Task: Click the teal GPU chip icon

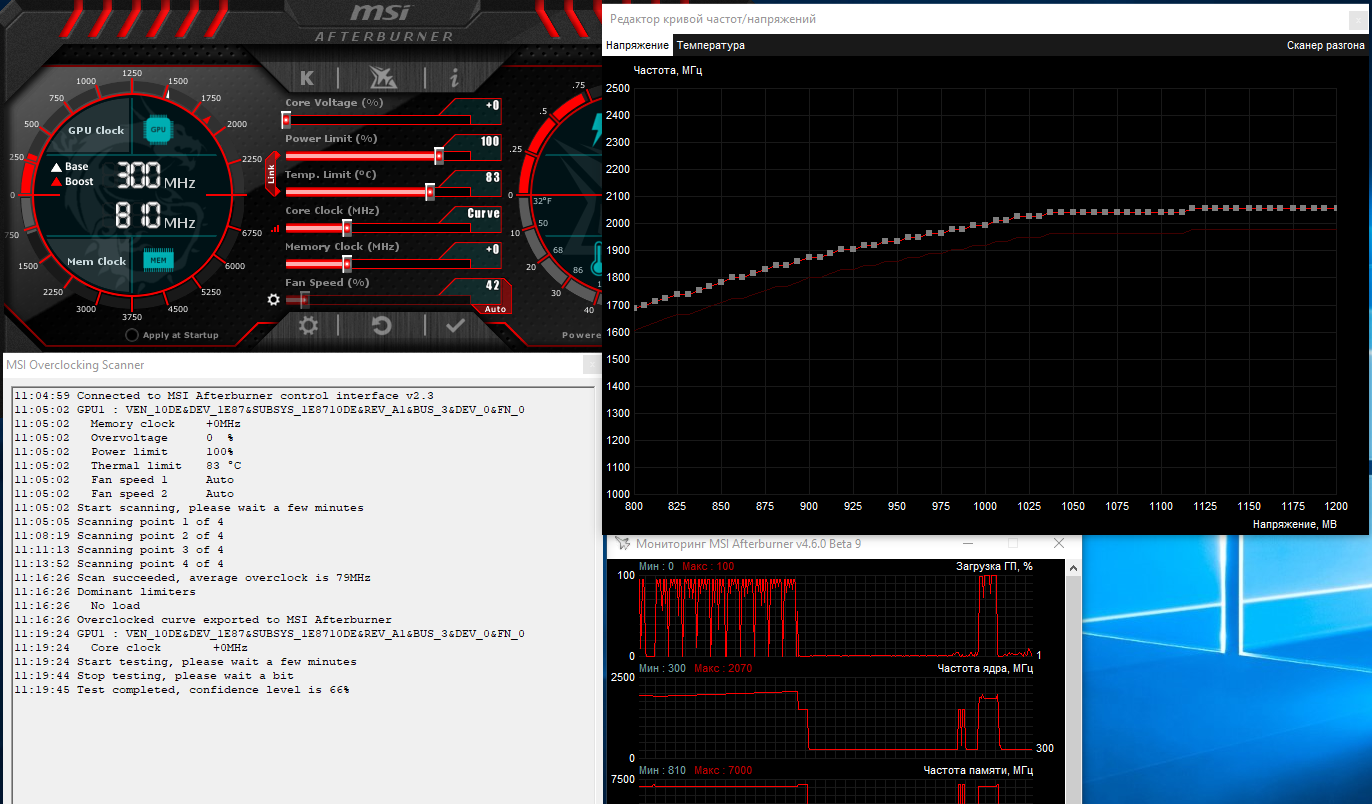Action: 158,129
